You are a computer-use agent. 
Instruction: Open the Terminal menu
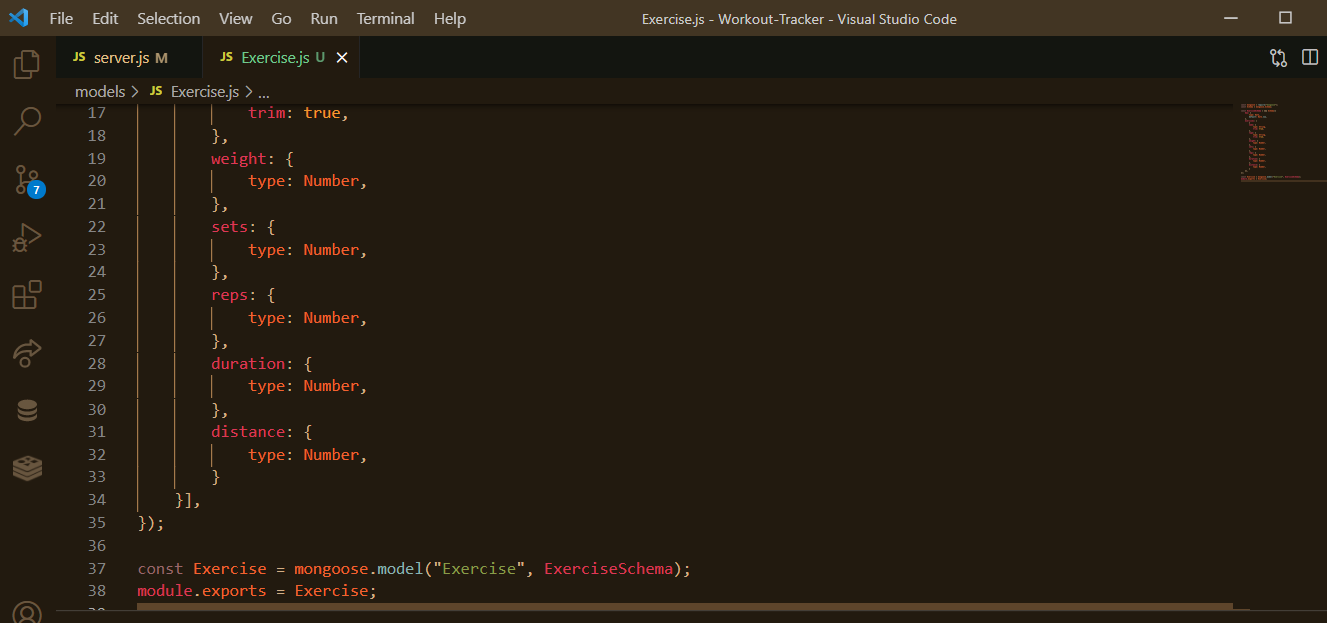[x=386, y=18]
